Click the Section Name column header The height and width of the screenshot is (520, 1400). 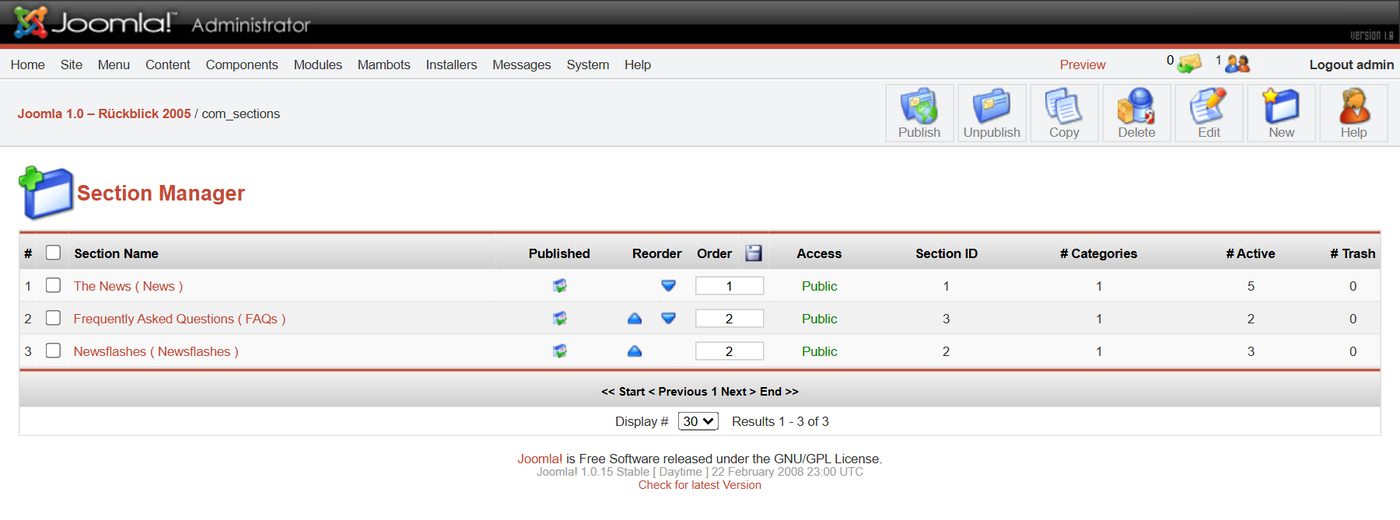pos(116,253)
